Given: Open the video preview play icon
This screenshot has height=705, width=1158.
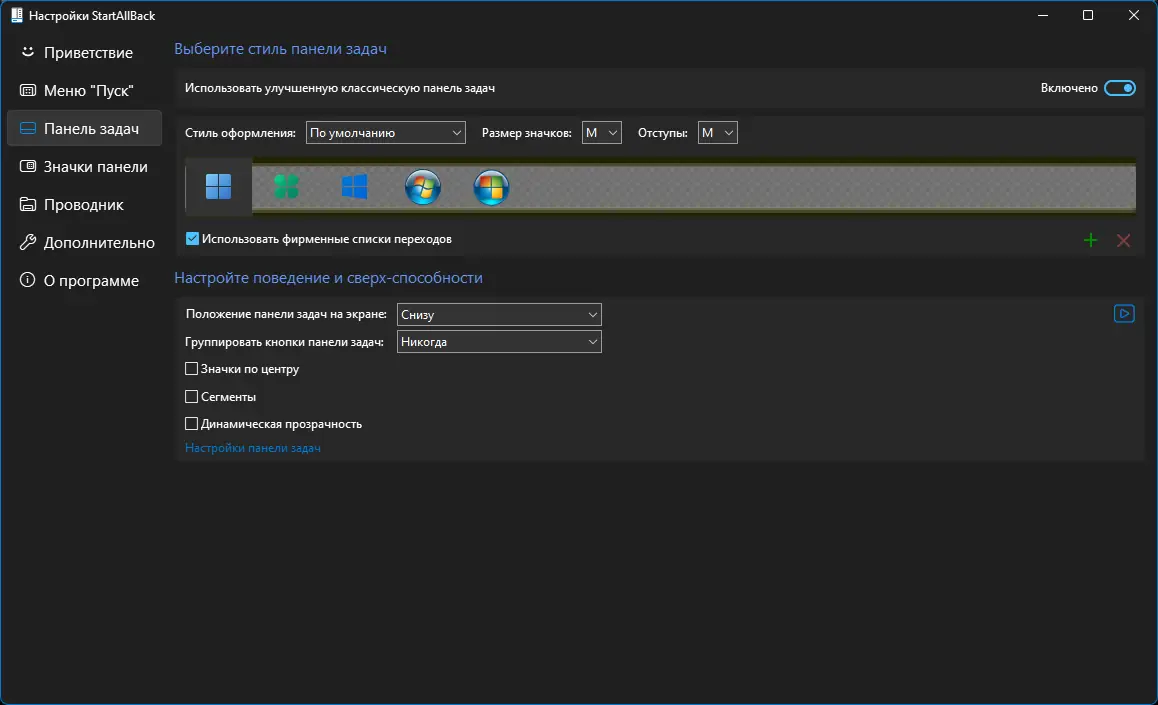Looking at the screenshot, I should tap(1124, 314).
